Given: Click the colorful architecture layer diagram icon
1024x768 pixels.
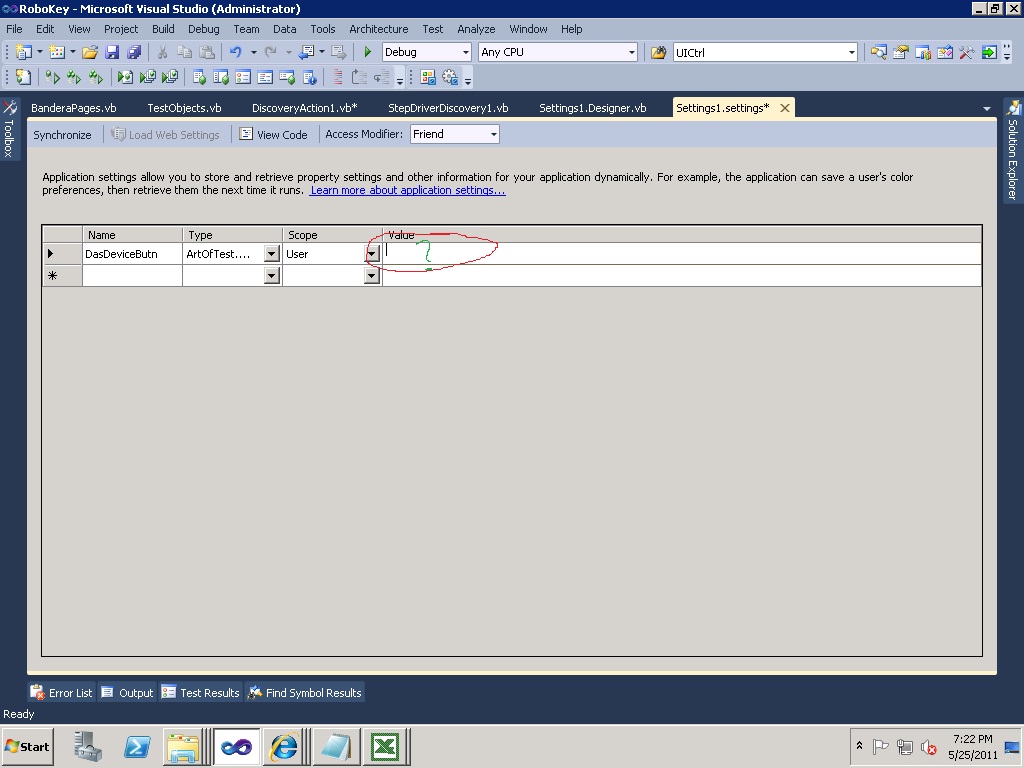Looking at the screenshot, I should (428, 78).
